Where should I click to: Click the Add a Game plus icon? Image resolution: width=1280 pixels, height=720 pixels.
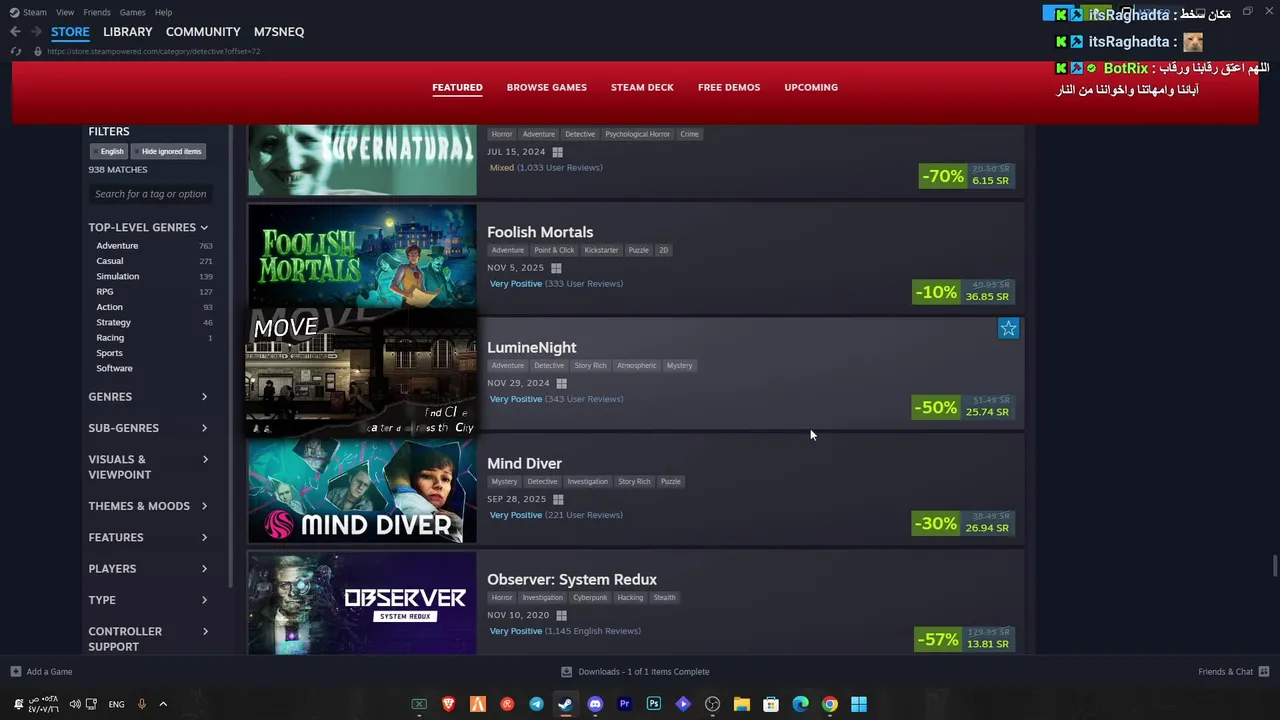tap(15, 671)
